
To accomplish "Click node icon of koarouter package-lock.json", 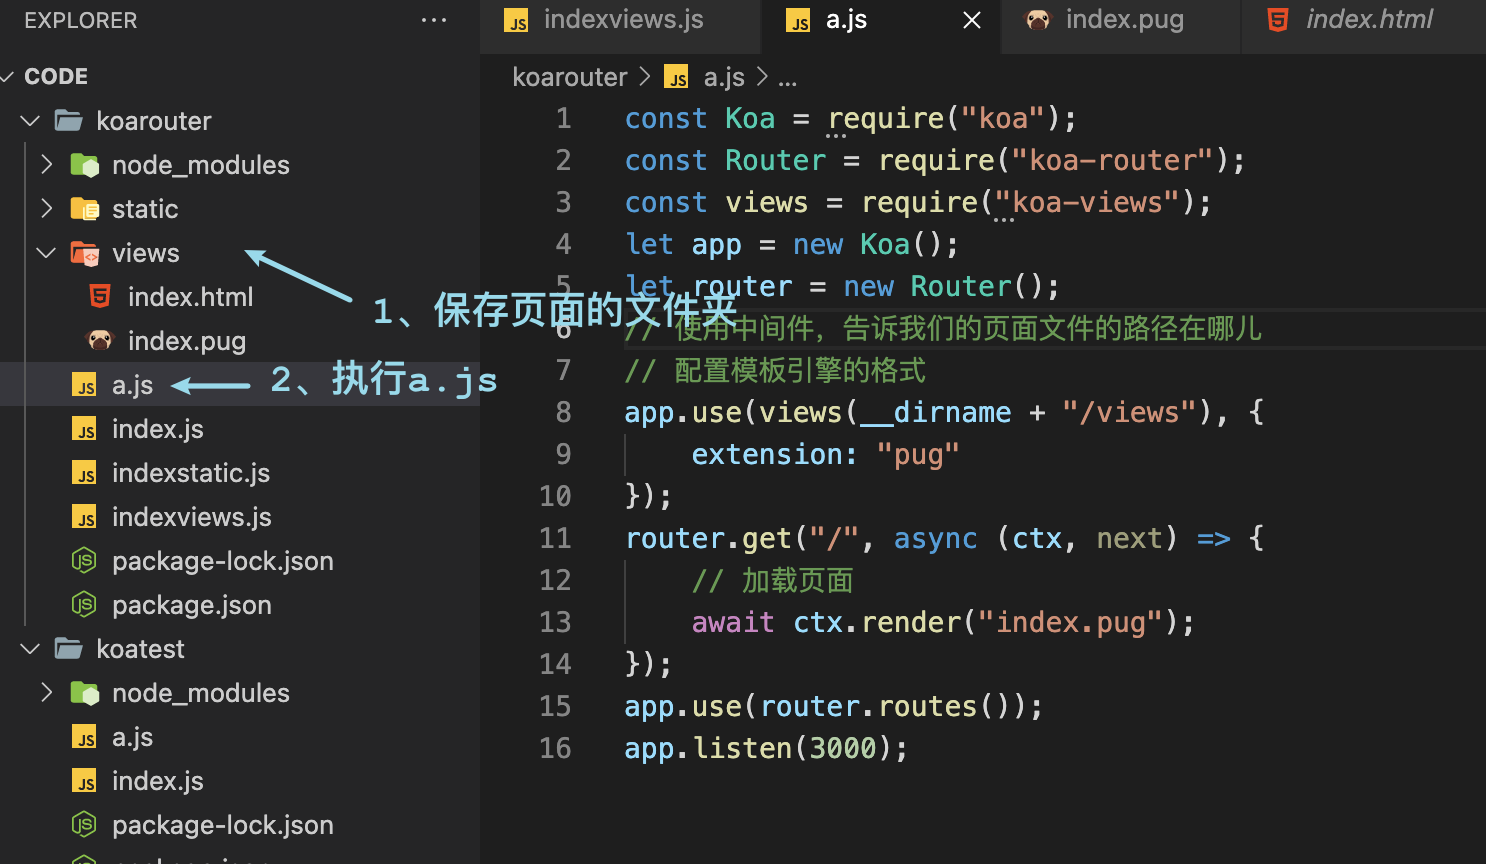I will (x=84, y=561).
